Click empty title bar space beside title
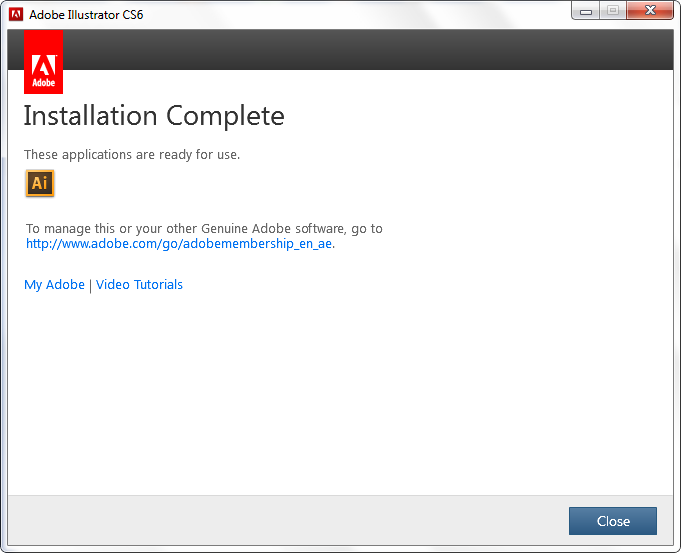 coord(350,15)
